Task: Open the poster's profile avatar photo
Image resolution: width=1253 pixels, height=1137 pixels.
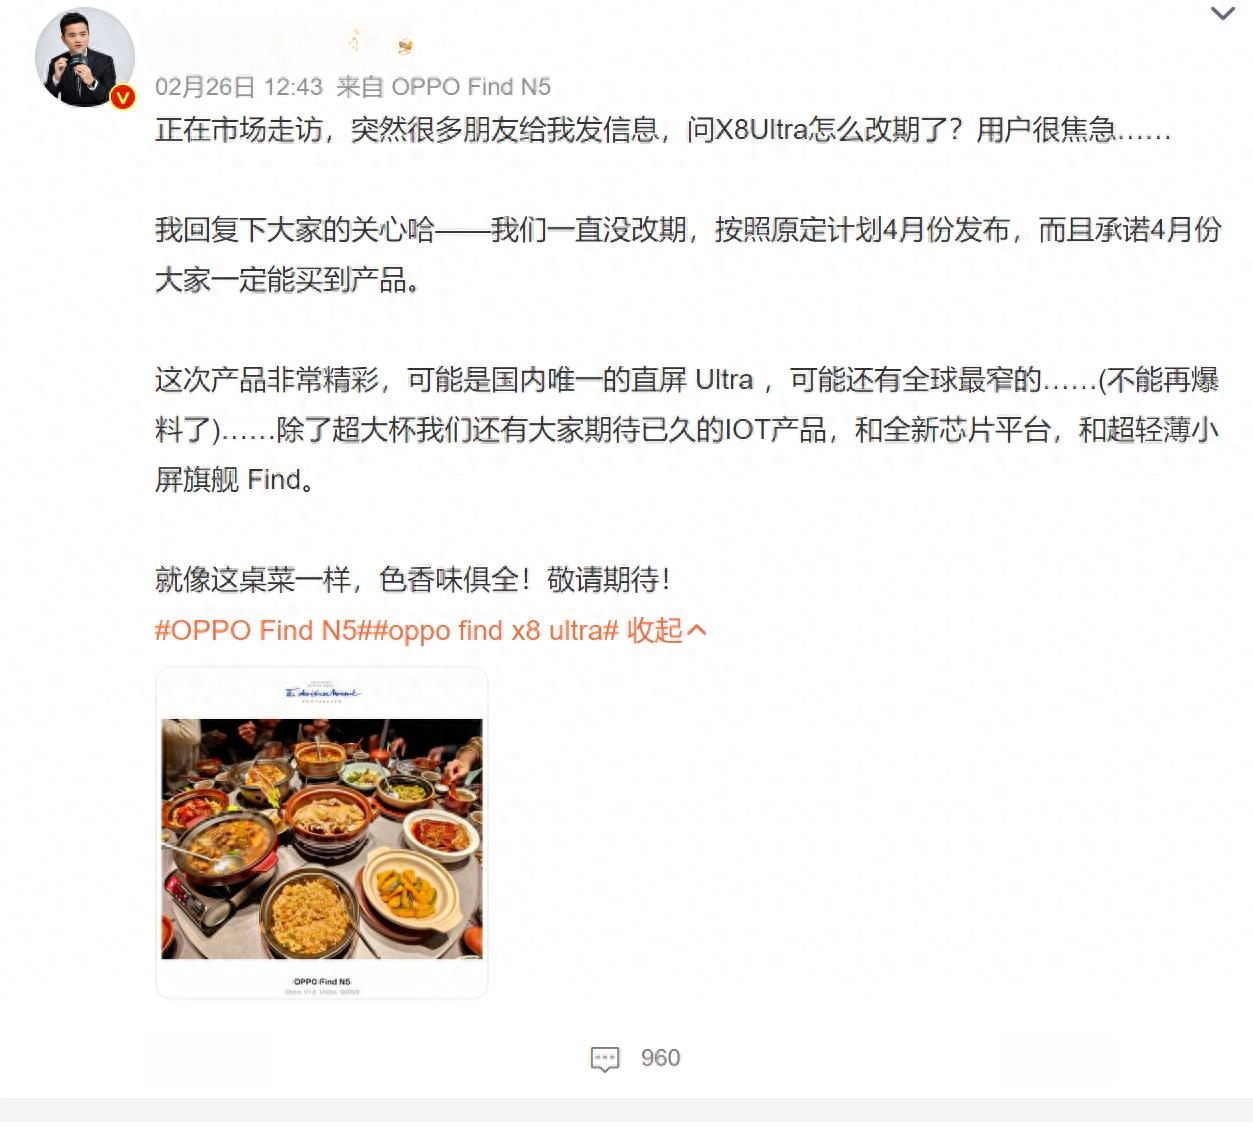Action: [x=84, y=57]
